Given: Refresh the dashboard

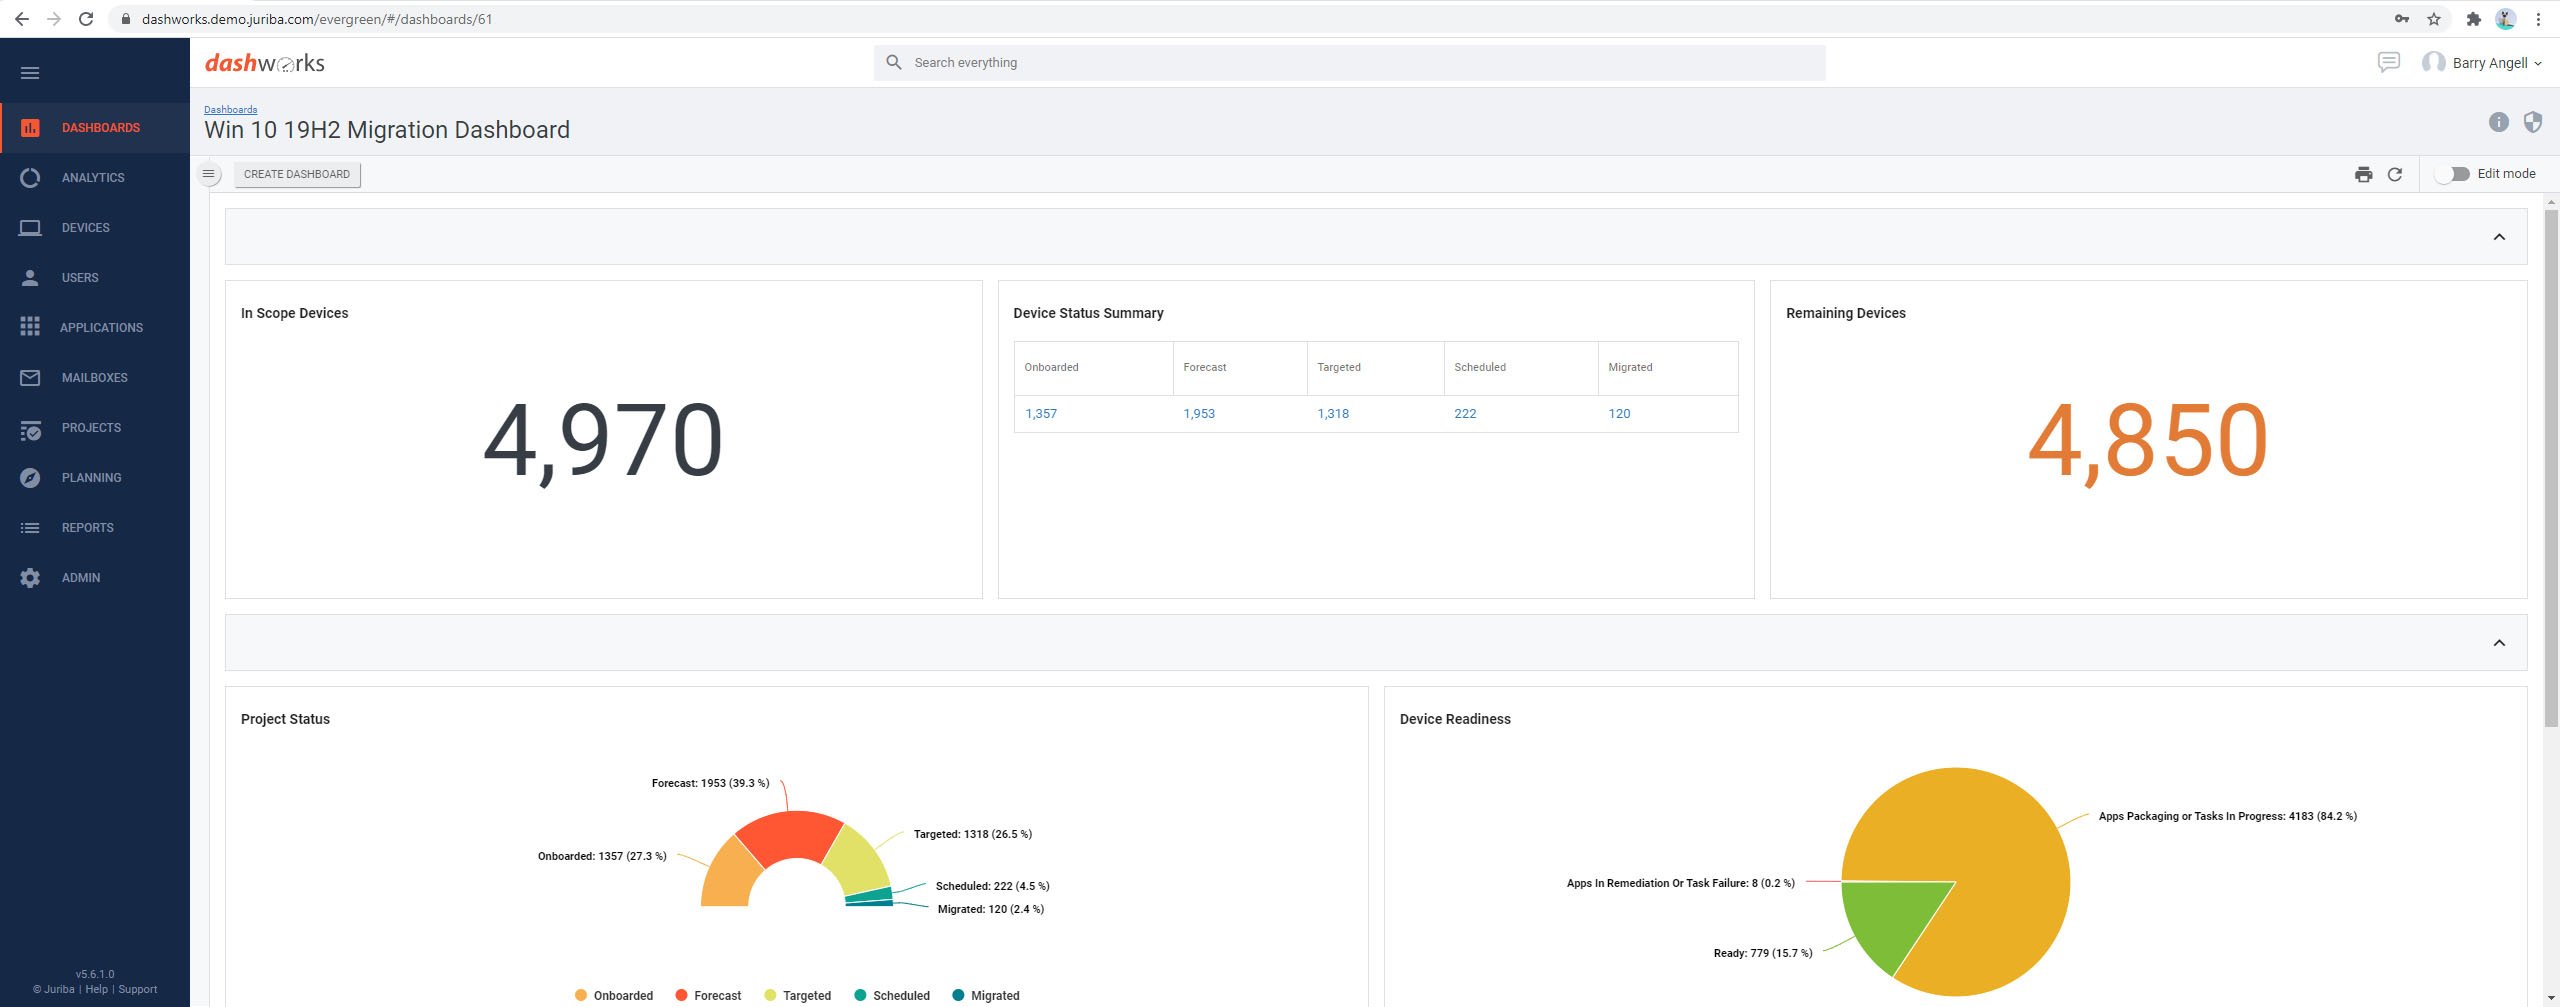Looking at the screenshot, I should (x=2395, y=174).
